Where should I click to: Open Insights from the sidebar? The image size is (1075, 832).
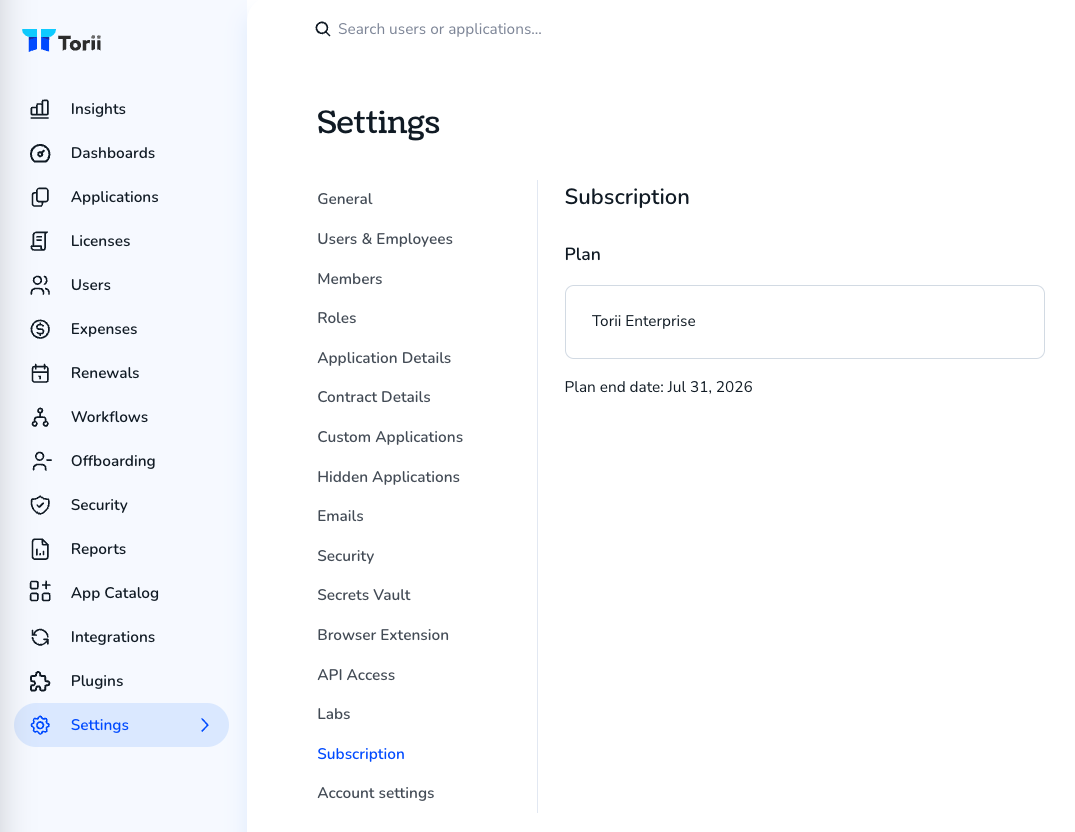click(x=98, y=109)
